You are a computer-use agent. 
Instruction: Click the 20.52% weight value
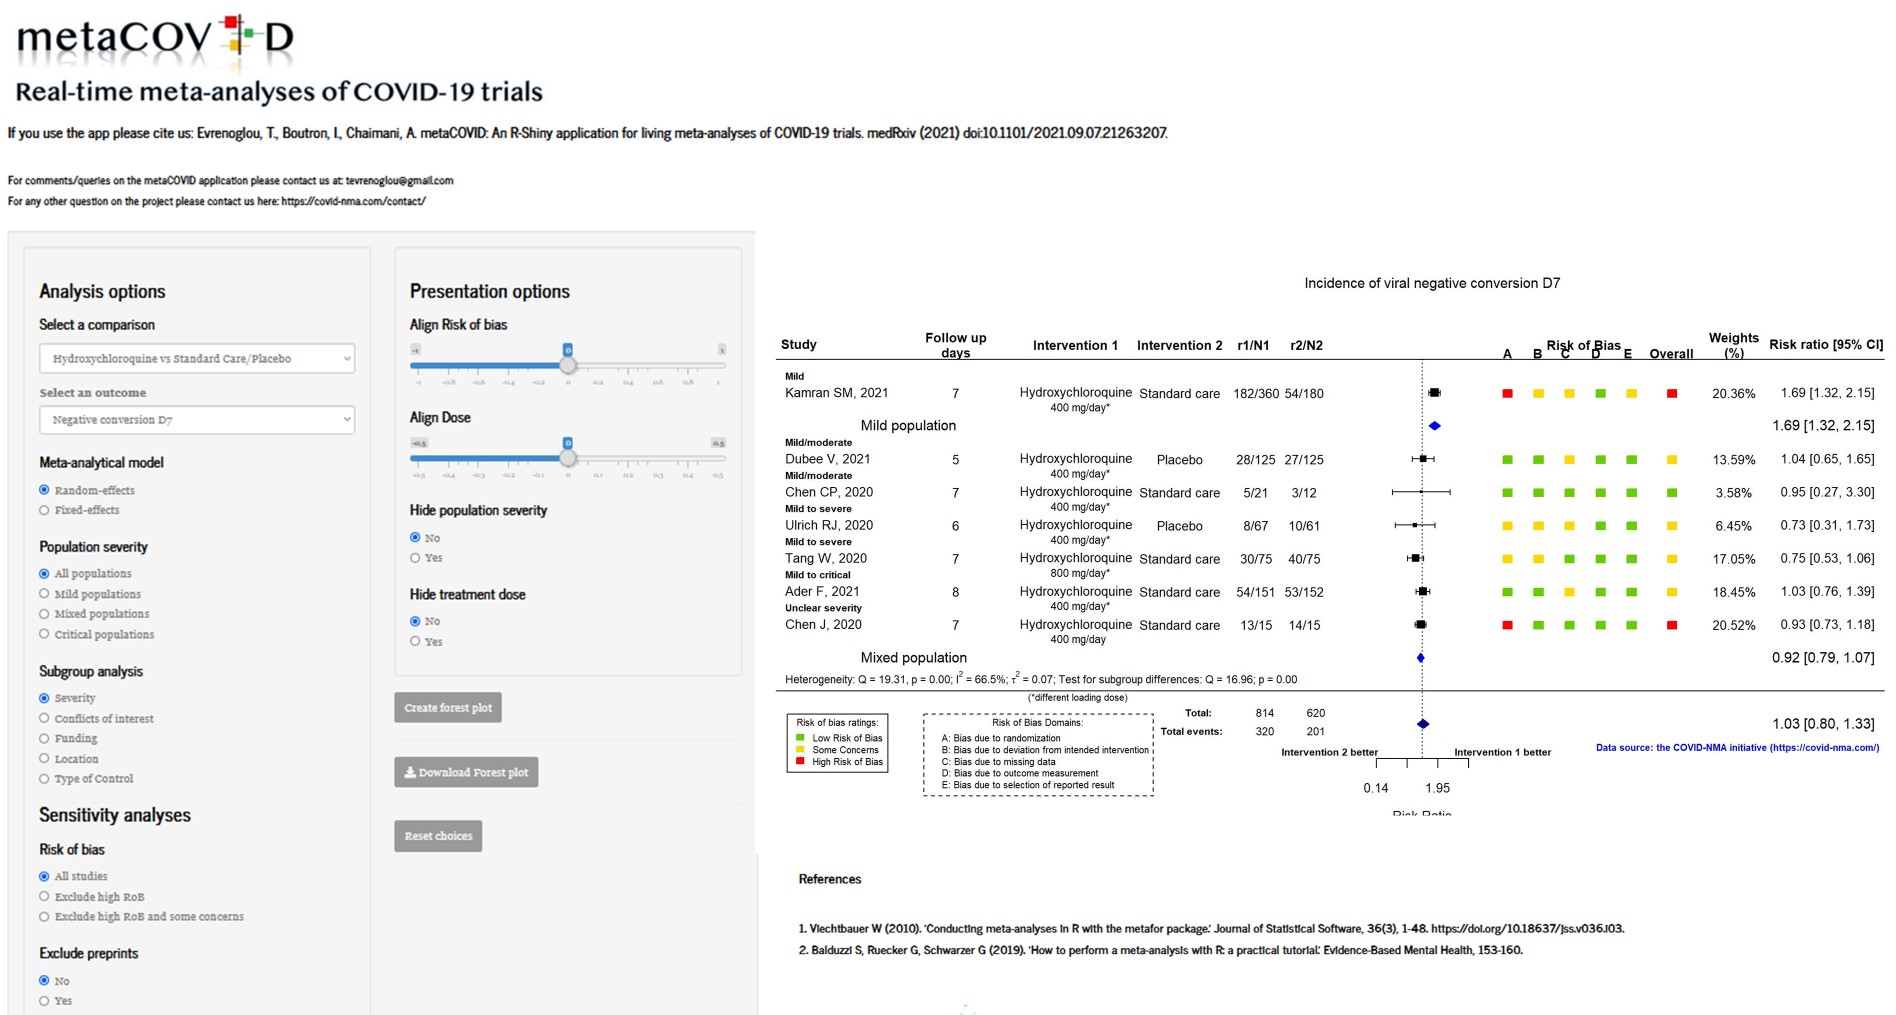(1733, 625)
